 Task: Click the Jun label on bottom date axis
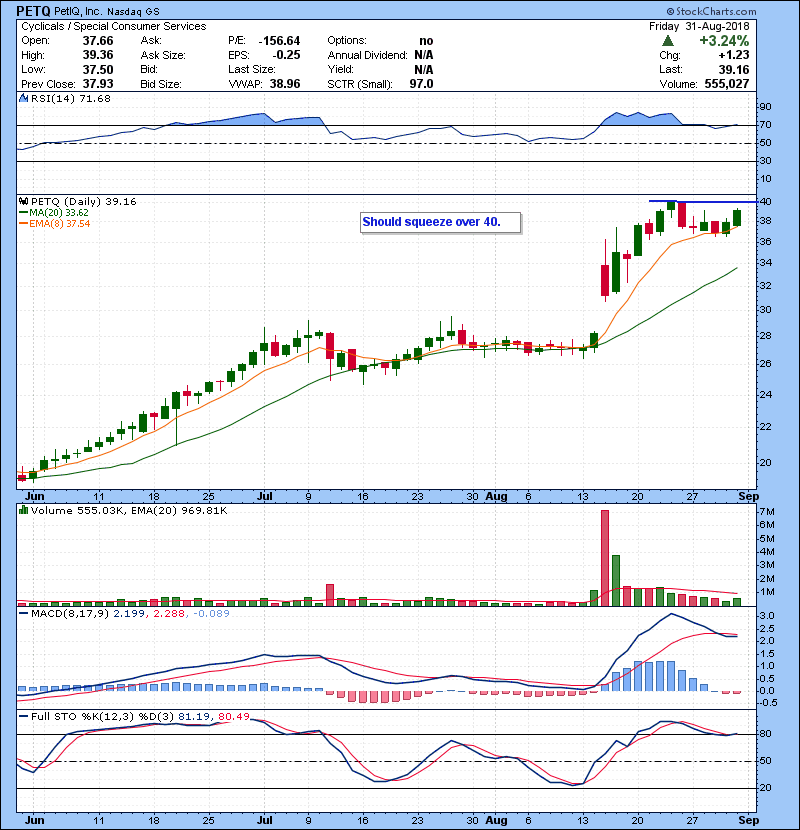(x=34, y=820)
